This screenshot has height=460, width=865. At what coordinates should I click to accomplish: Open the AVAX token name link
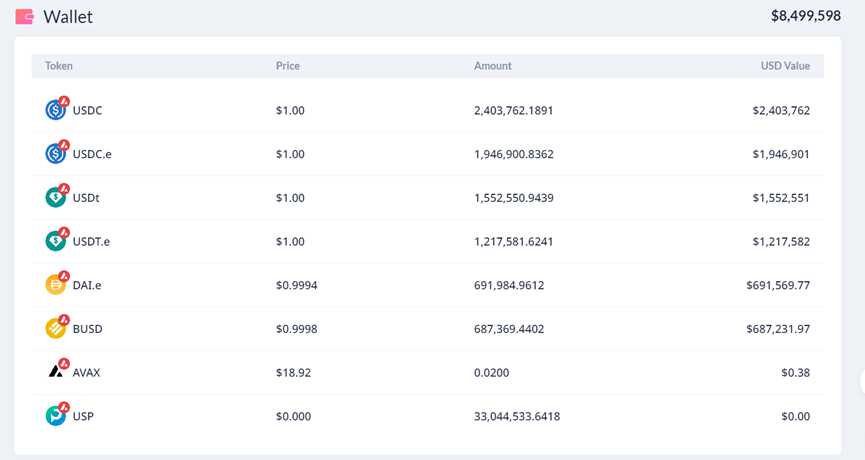tap(87, 372)
